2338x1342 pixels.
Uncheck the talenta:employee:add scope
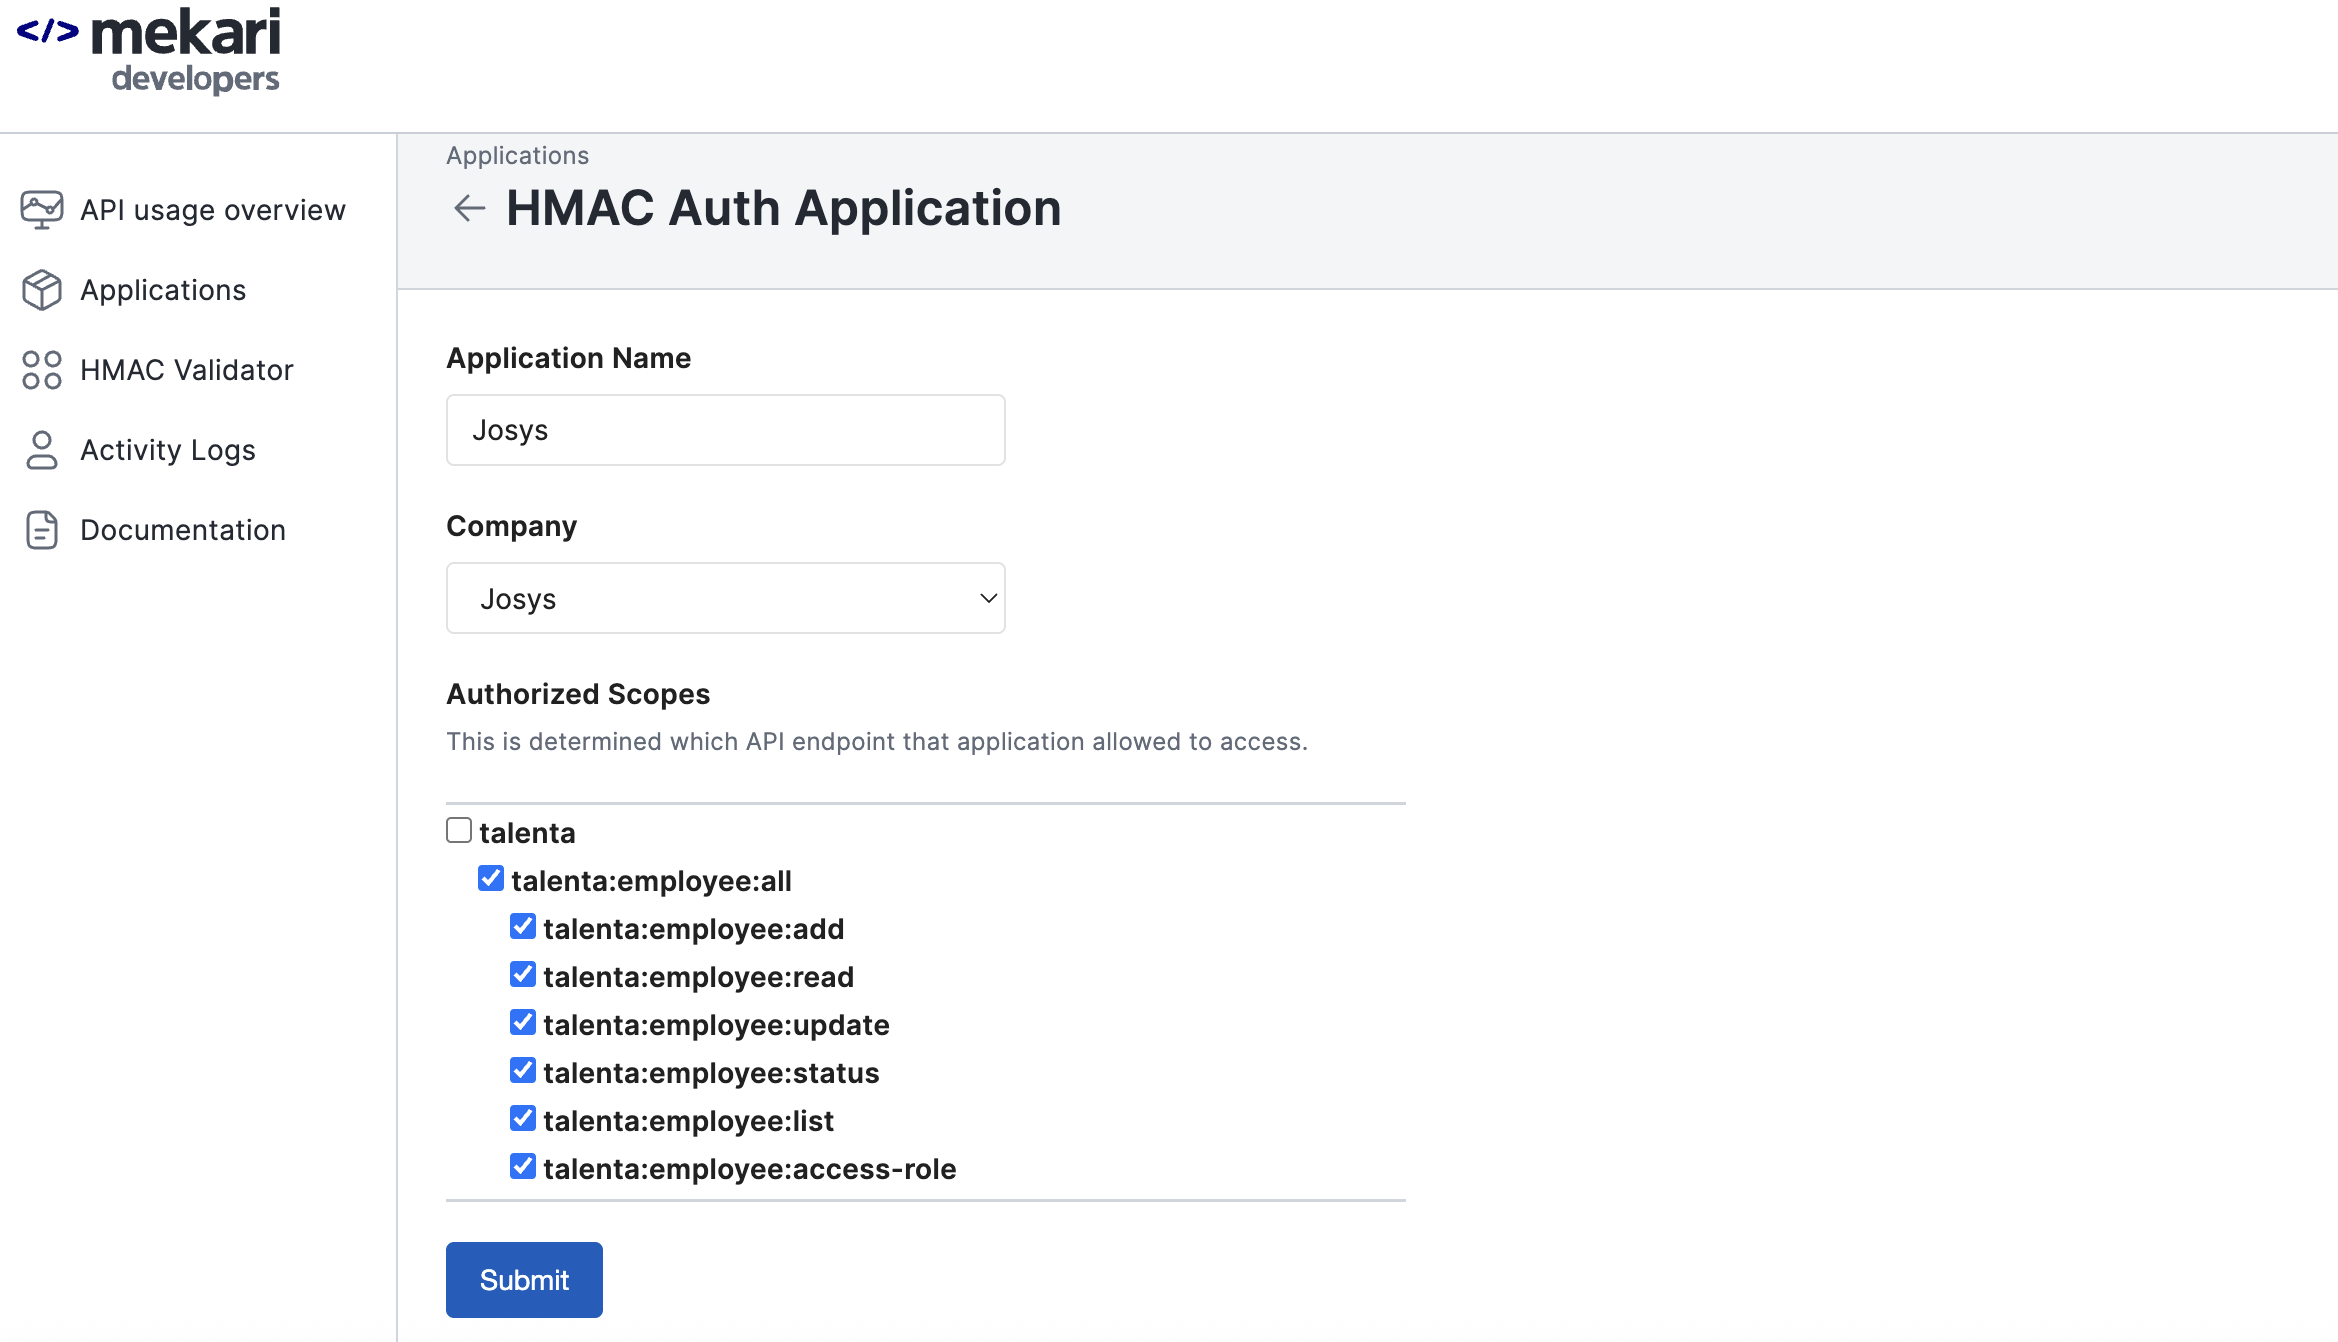tap(523, 926)
